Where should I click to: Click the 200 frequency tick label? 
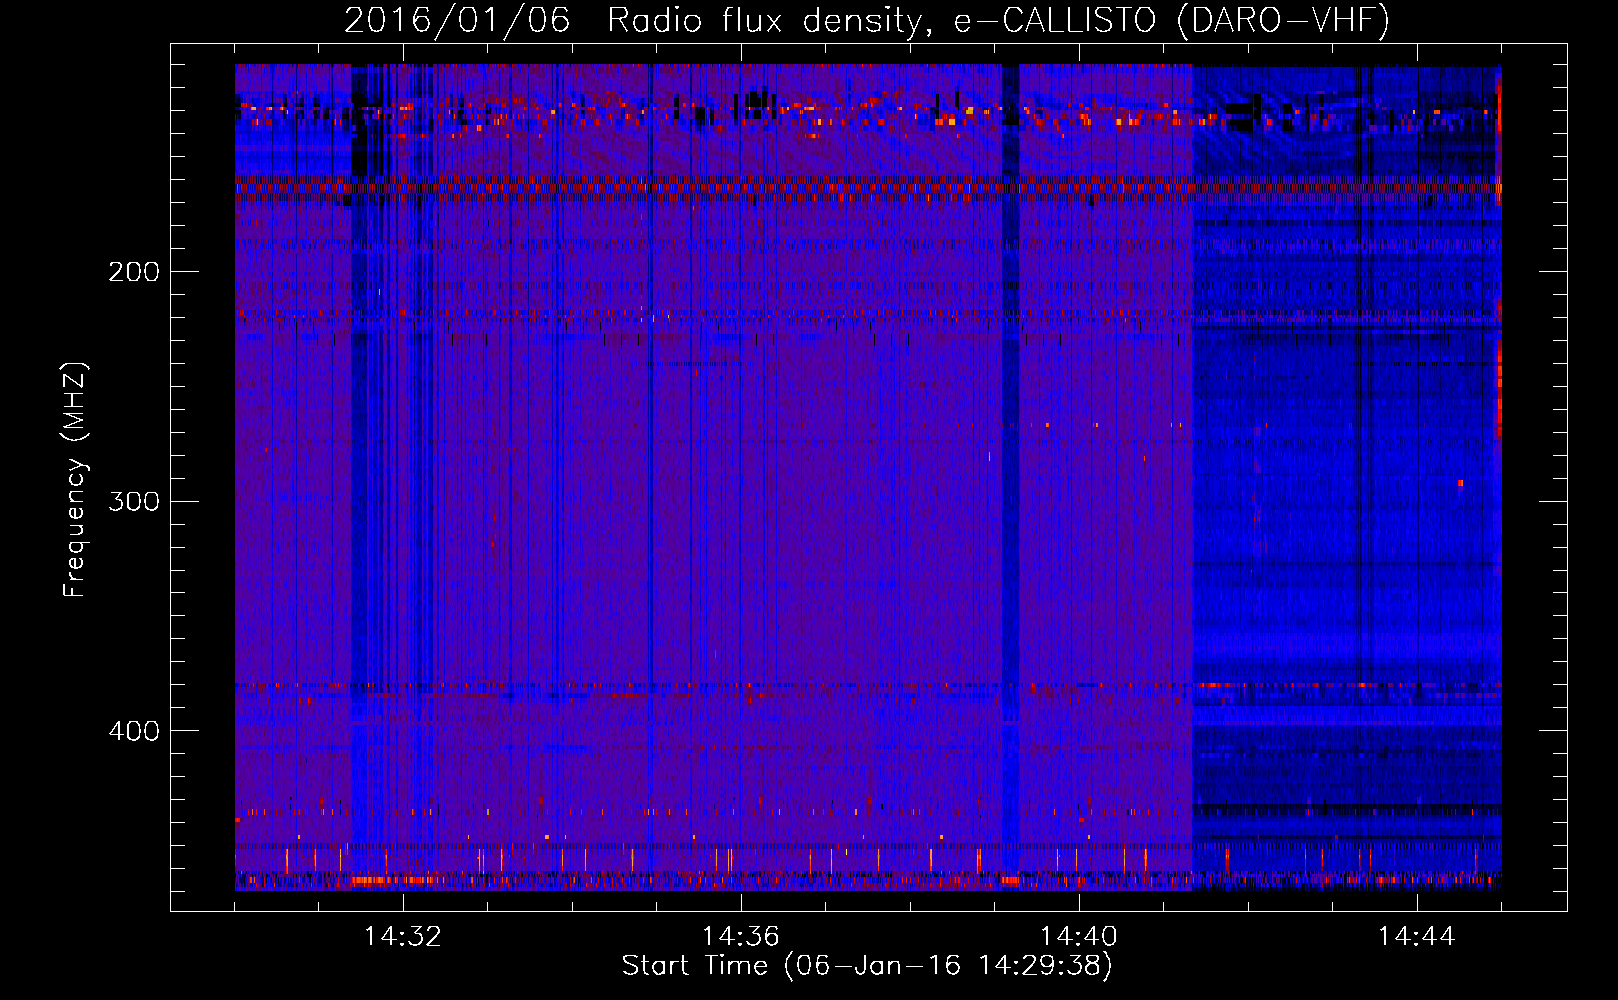(134, 272)
